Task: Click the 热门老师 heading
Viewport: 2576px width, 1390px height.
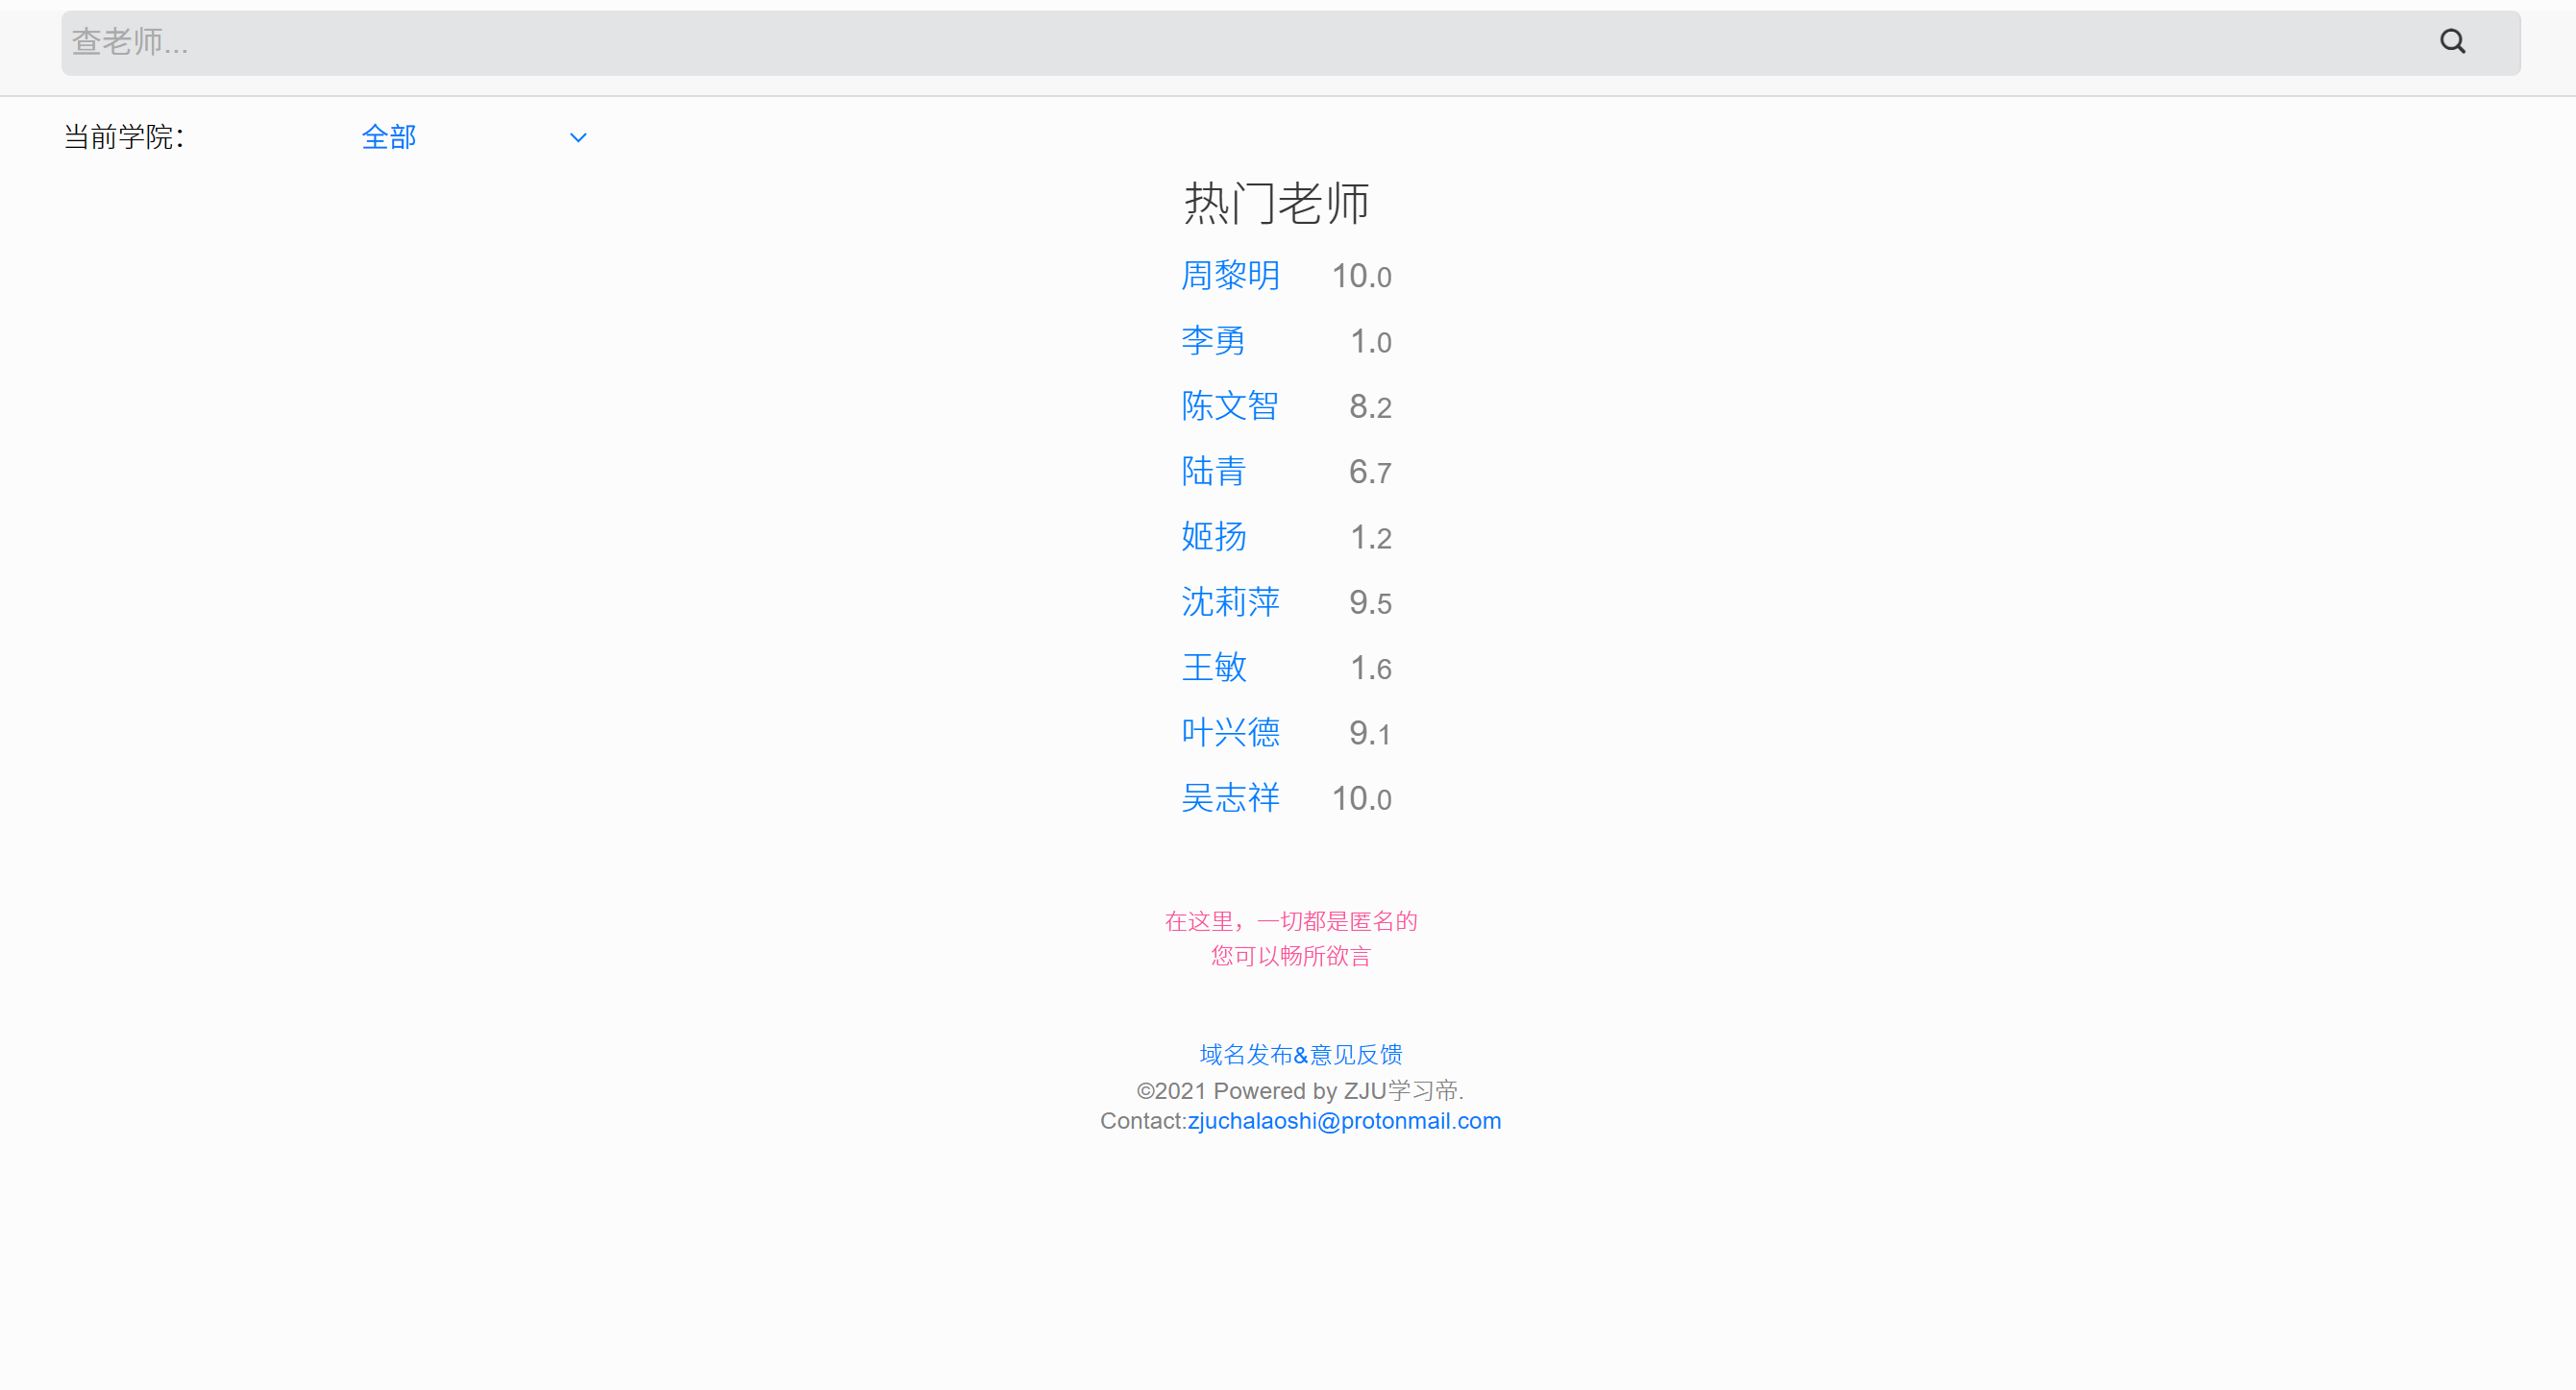Action: click(1276, 203)
